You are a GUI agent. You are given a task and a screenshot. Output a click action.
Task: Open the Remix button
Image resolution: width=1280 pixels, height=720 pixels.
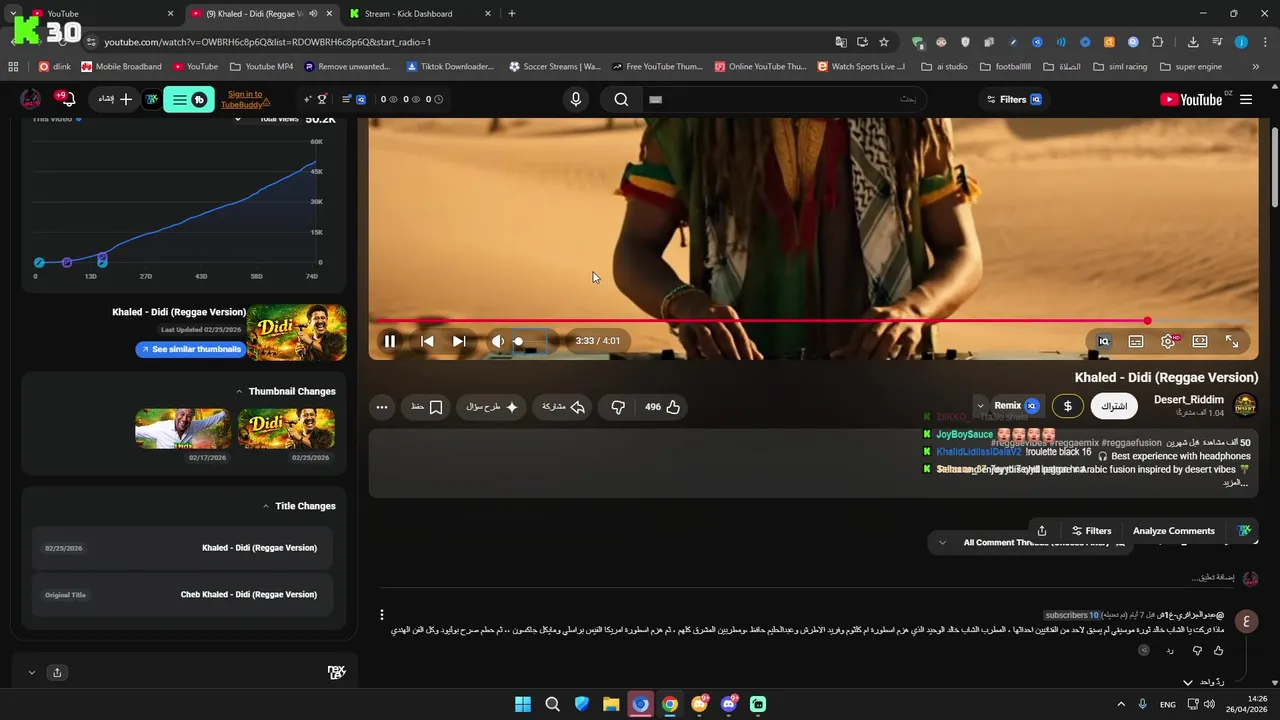coord(1017,406)
